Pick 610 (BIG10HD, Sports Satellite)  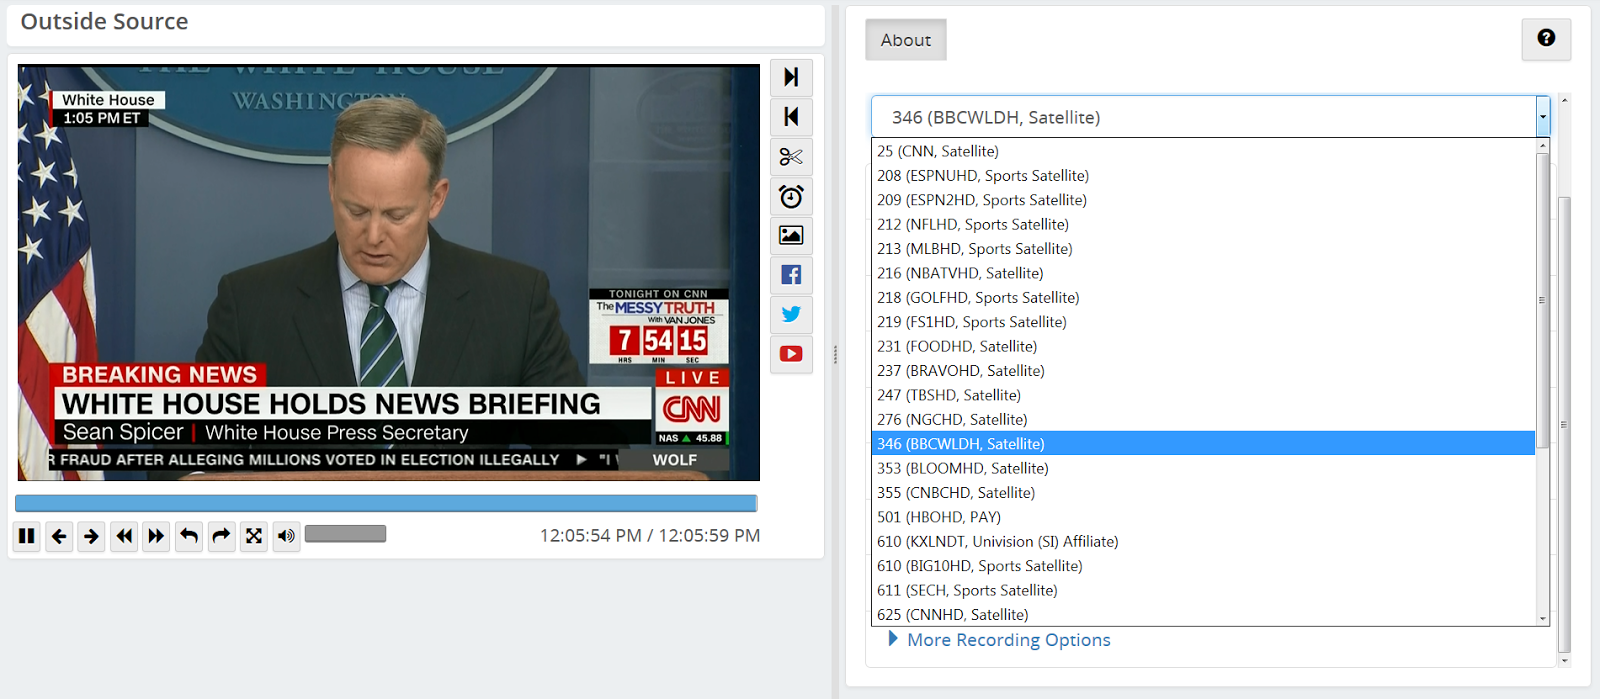click(x=1203, y=565)
